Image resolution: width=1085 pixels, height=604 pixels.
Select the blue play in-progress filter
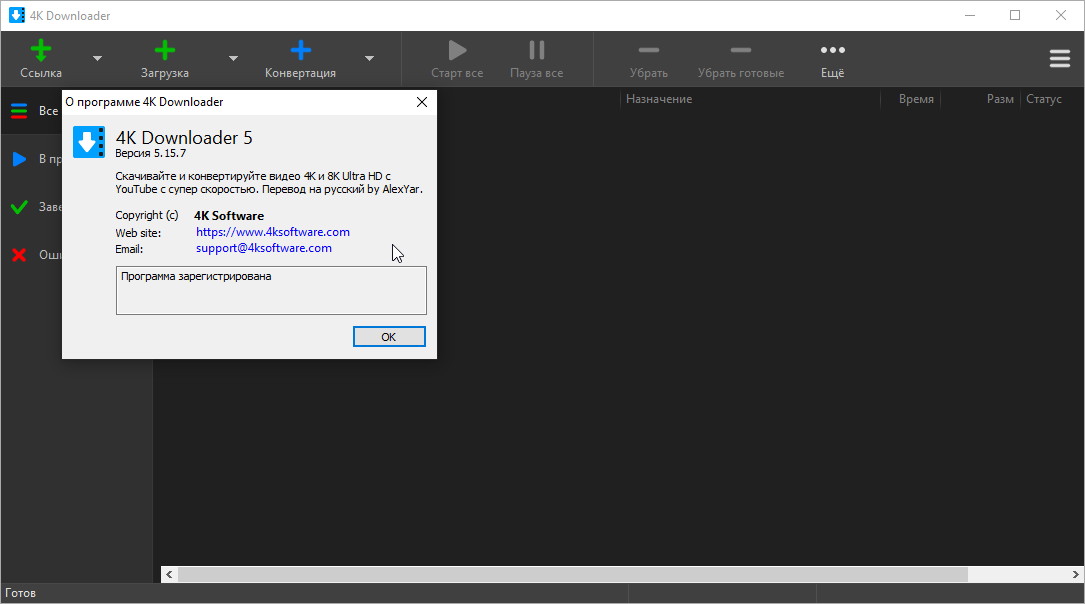click(19, 159)
